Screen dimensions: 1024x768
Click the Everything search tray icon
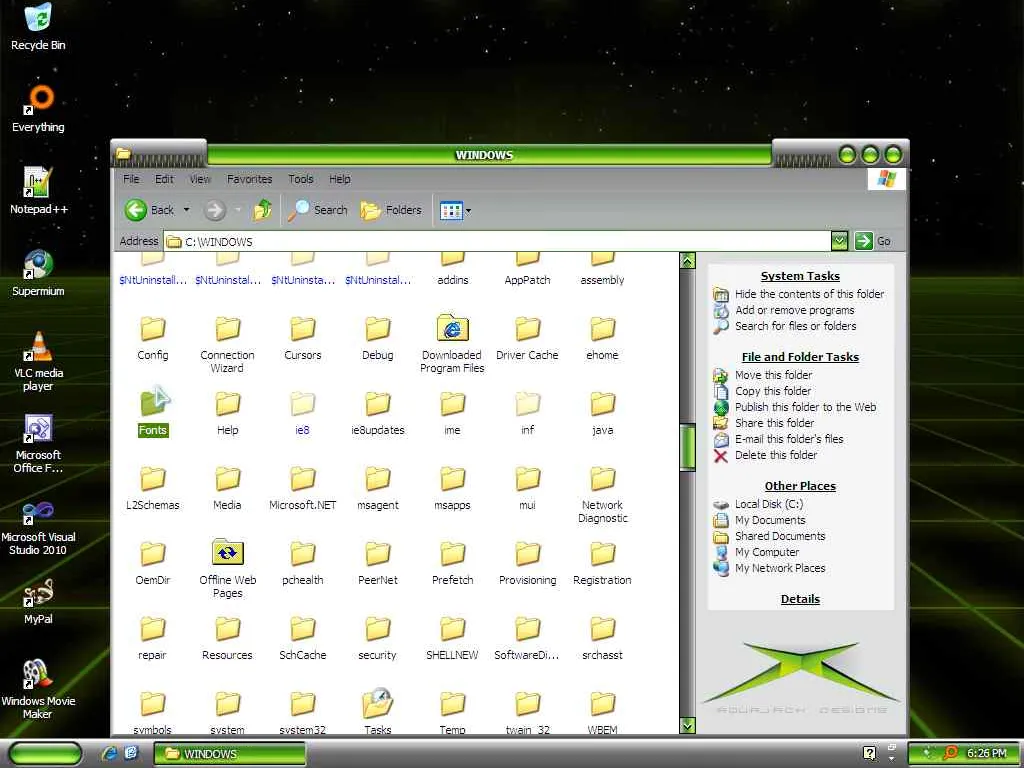pyautogui.click(x=951, y=753)
